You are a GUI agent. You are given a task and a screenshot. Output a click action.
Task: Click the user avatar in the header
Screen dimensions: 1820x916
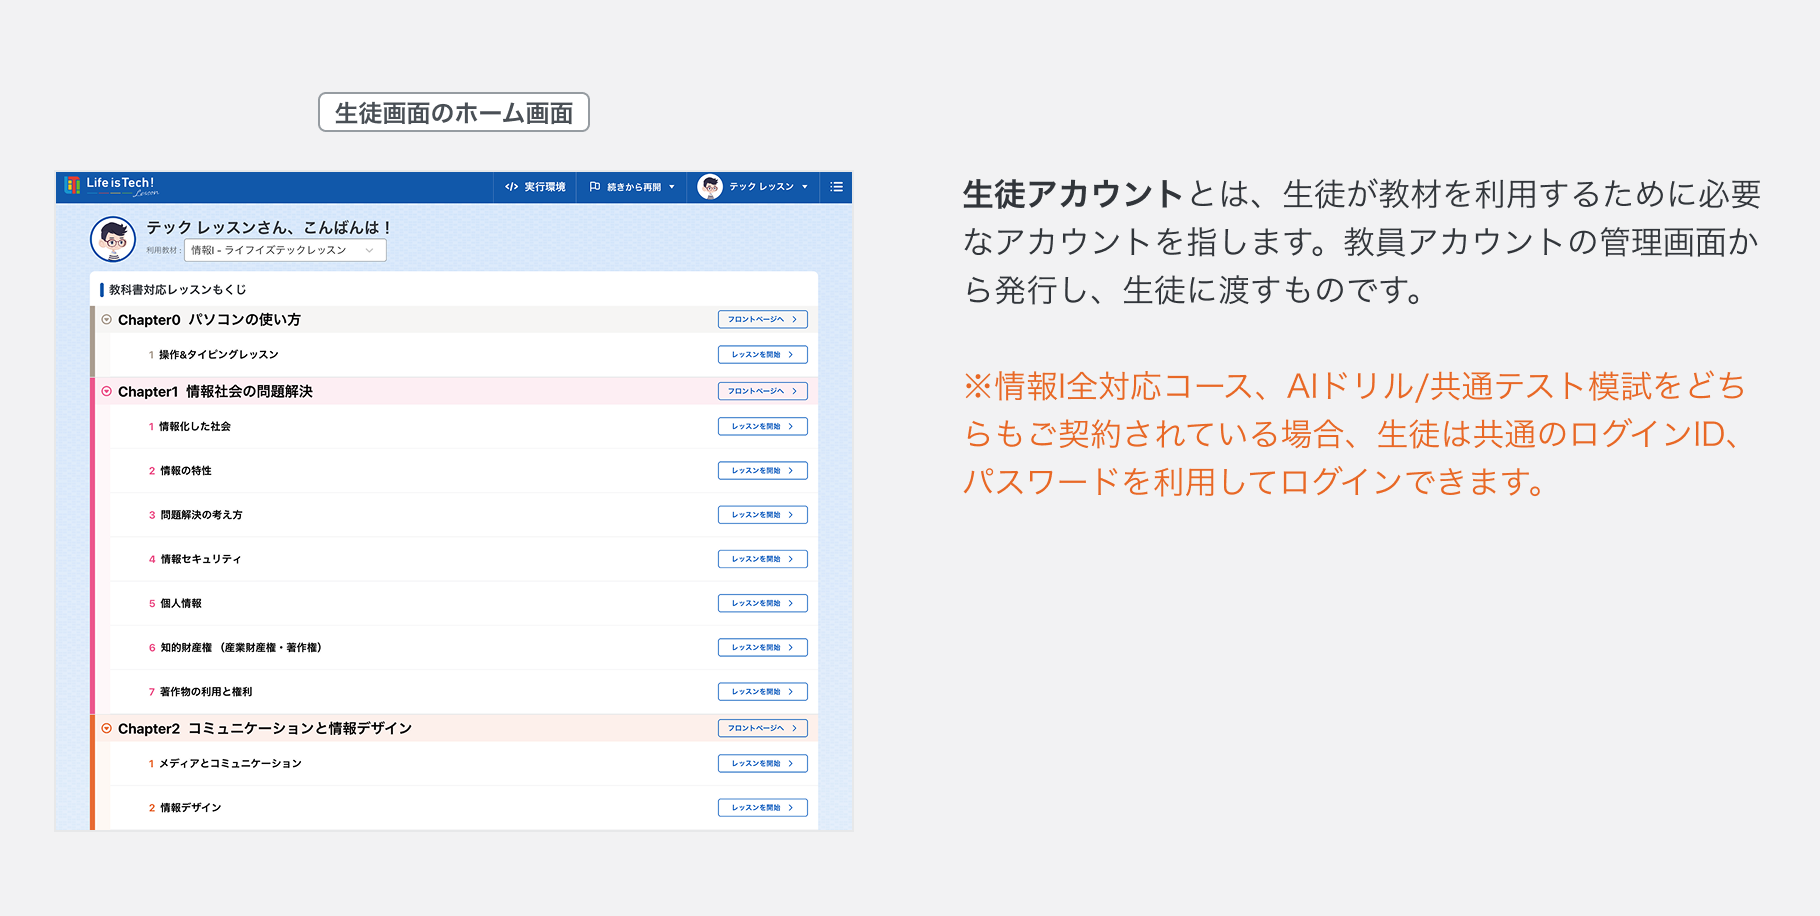tap(710, 187)
